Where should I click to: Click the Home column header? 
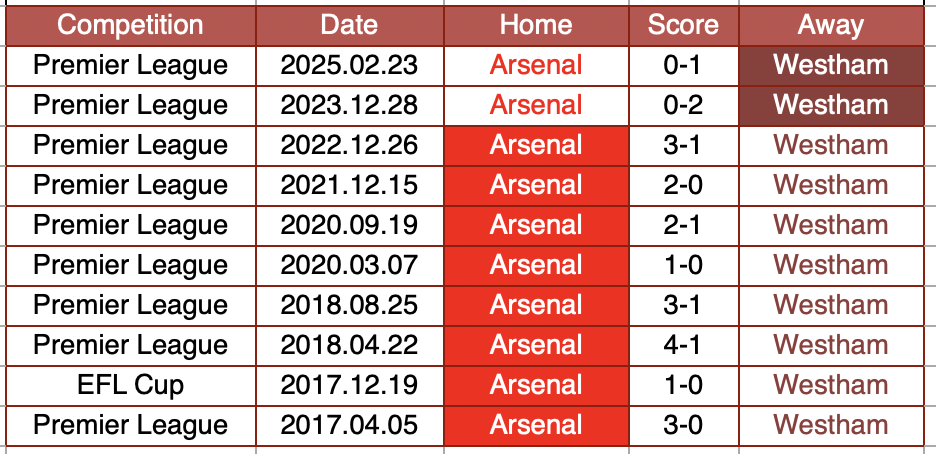(536, 25)
